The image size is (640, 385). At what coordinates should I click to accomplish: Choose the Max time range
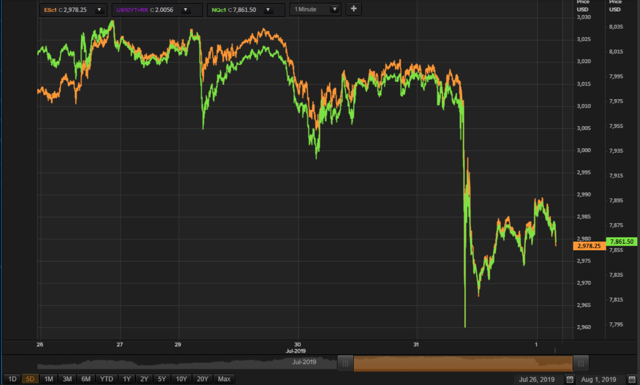click(x=224, y=379)
